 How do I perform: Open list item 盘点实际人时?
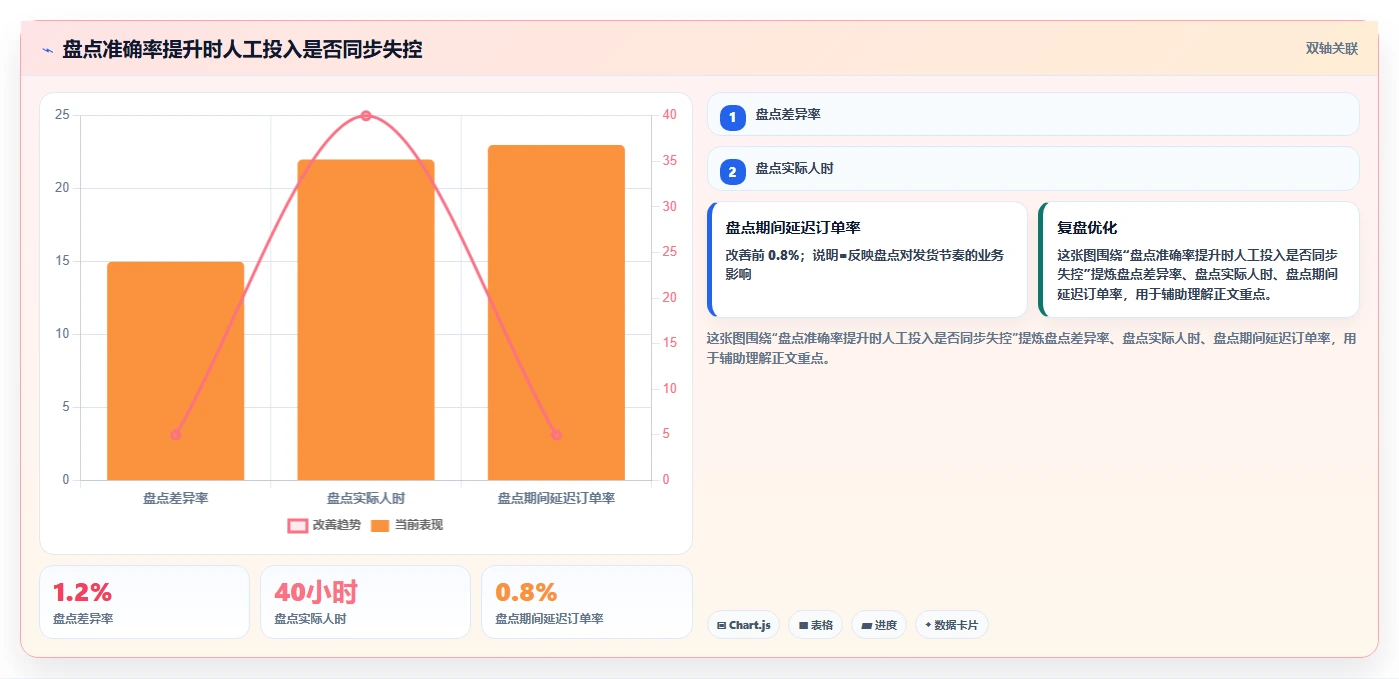[1033, 169]
